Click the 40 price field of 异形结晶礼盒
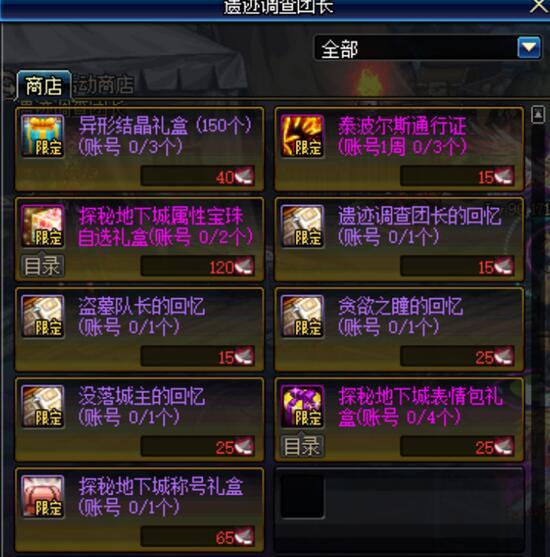The height and width of the screenshot is (557, 550). (x=198, y=176)
